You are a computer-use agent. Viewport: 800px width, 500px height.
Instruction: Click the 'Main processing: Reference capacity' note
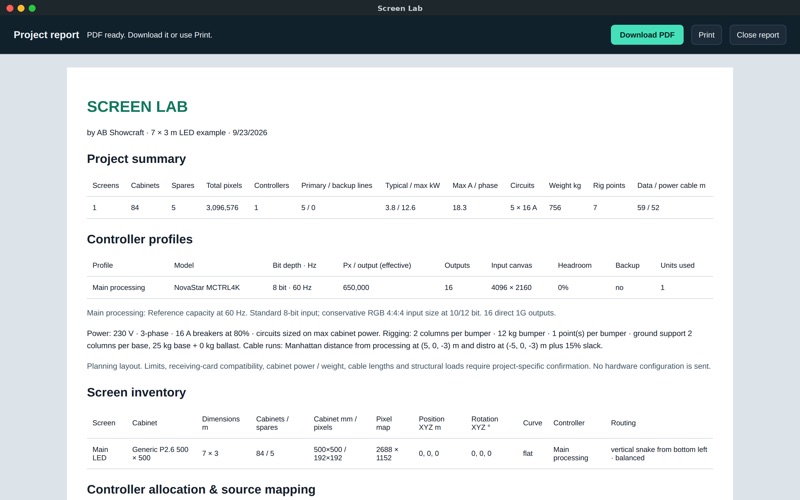(x=321, y=313)
